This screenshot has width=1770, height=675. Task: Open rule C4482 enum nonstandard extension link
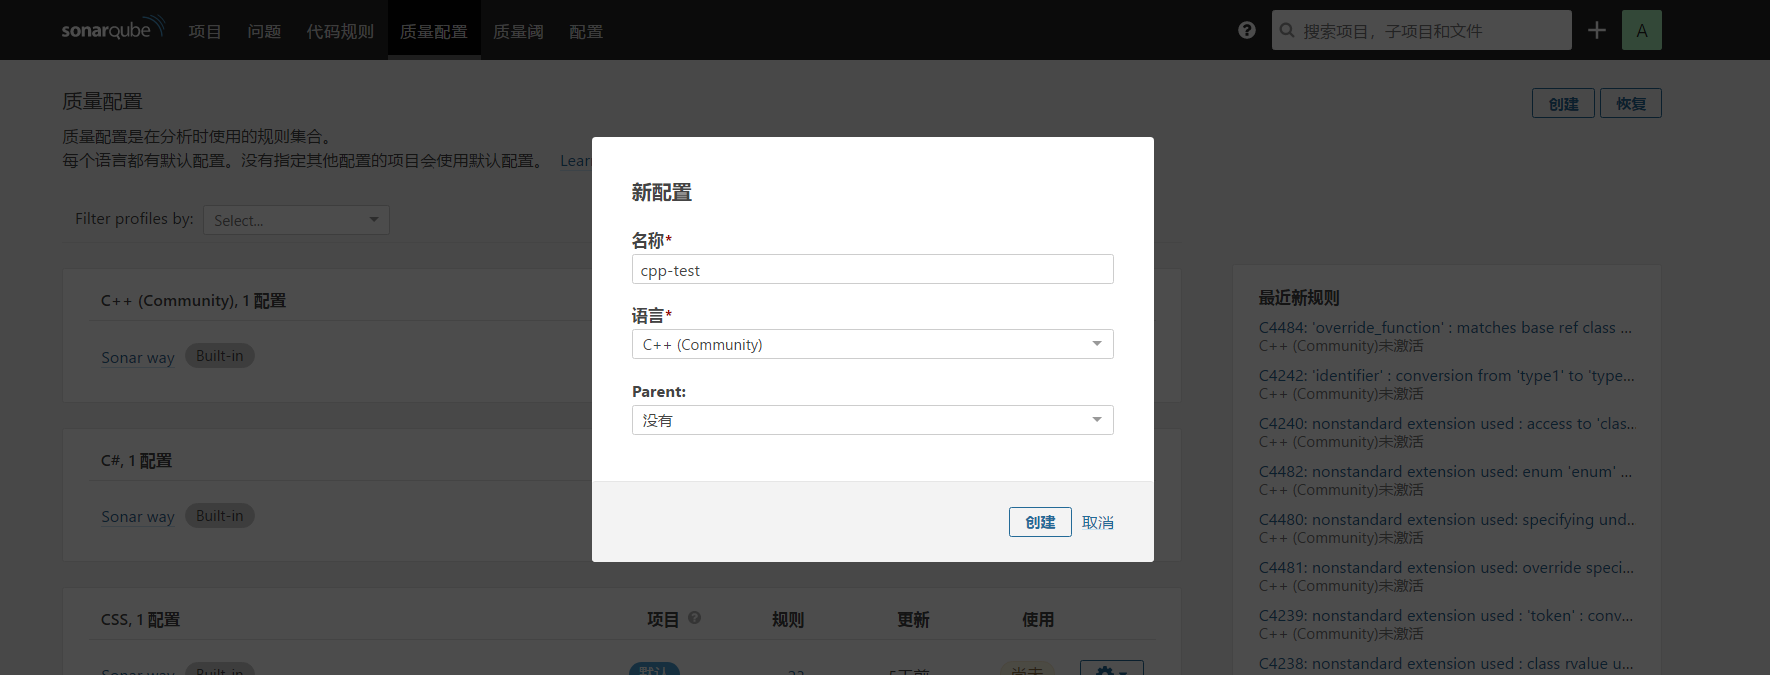pos(1445,471)
